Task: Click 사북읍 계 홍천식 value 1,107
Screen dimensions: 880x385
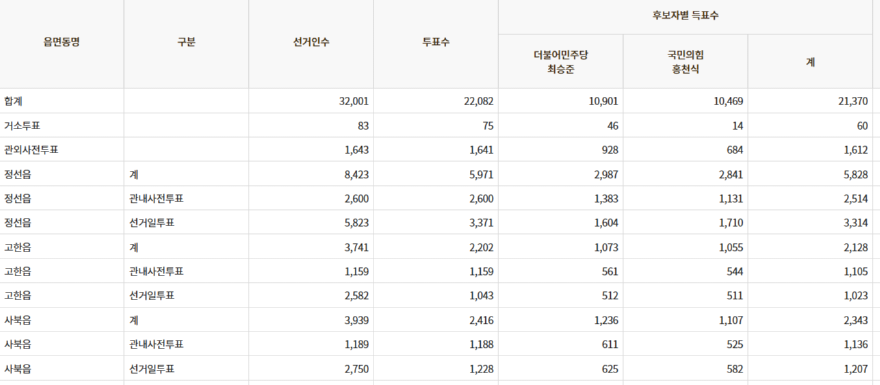Action: point(730,320)
